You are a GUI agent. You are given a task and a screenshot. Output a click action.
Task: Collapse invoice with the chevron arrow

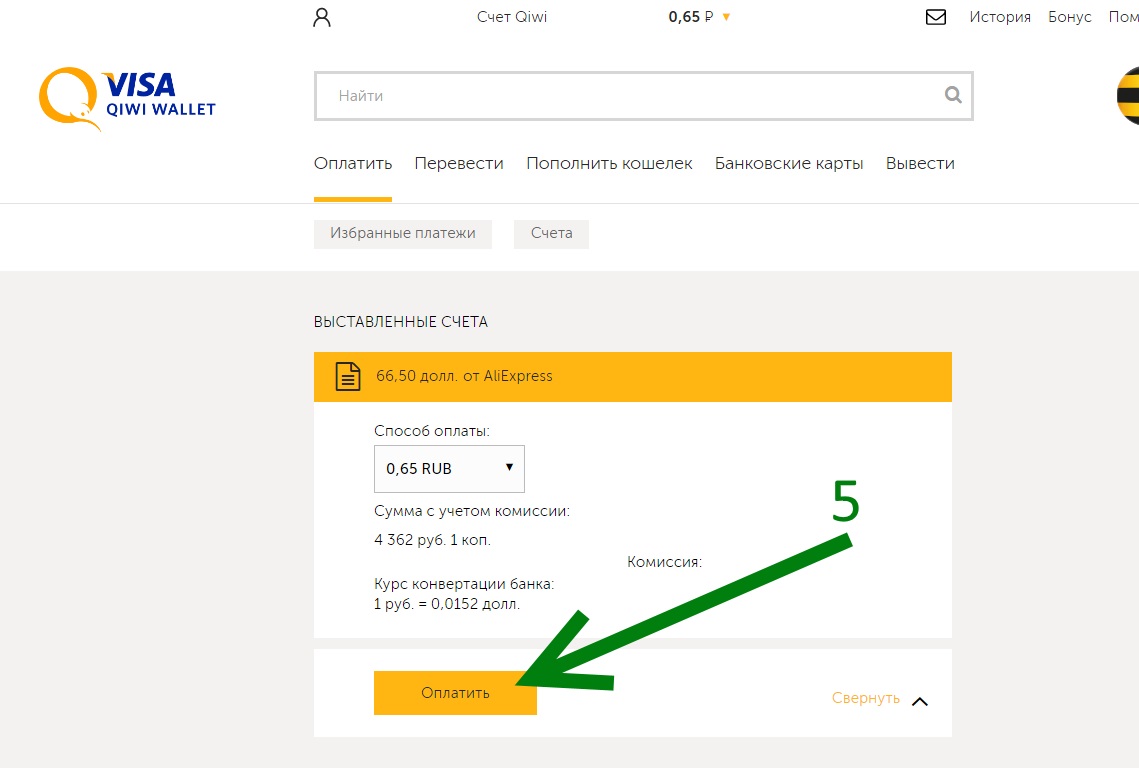tap(920, 700)
